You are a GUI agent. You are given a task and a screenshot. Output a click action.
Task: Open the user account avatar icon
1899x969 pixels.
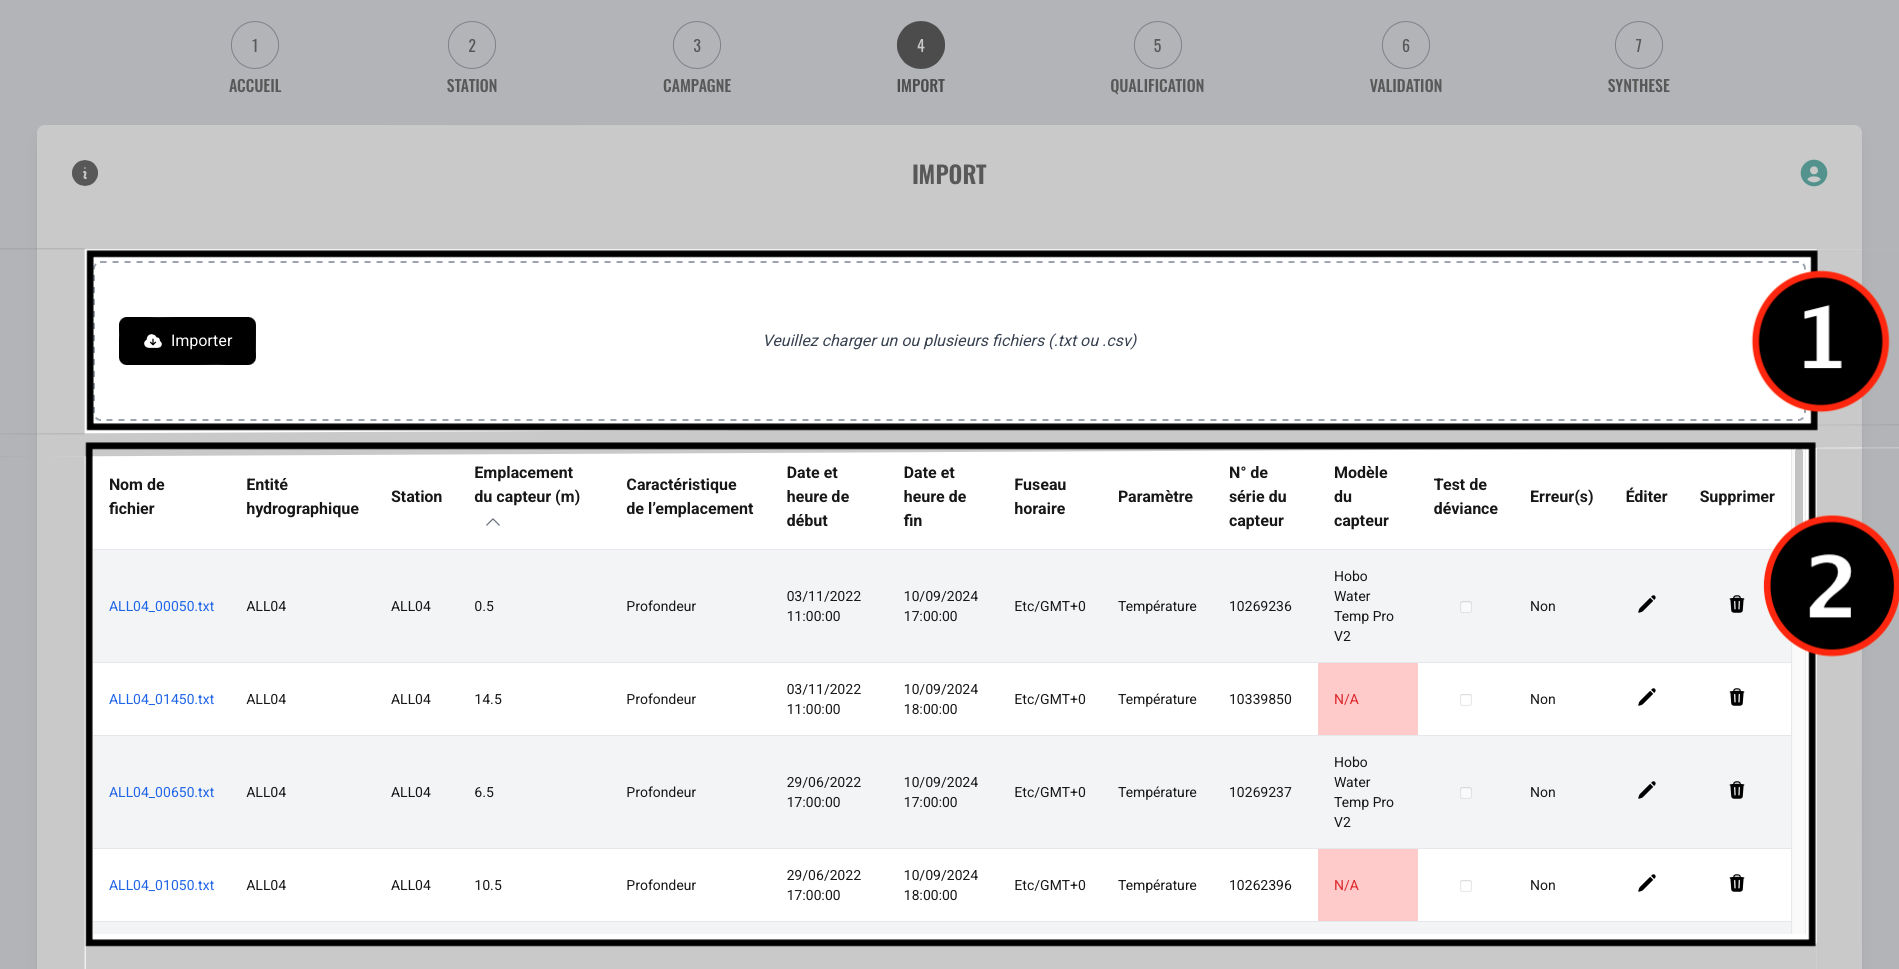1813,173
